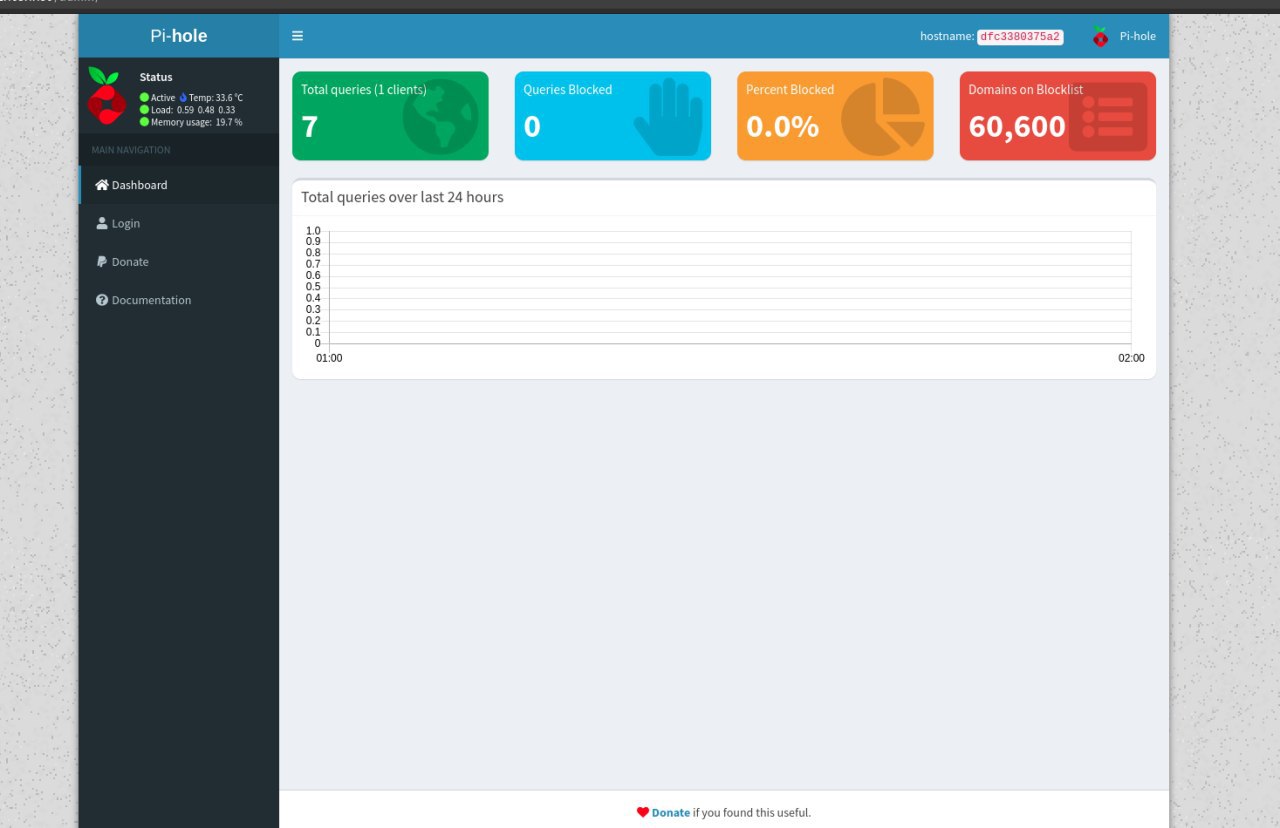
Task: Click the green Active status dot
Action: click(144, 97)
